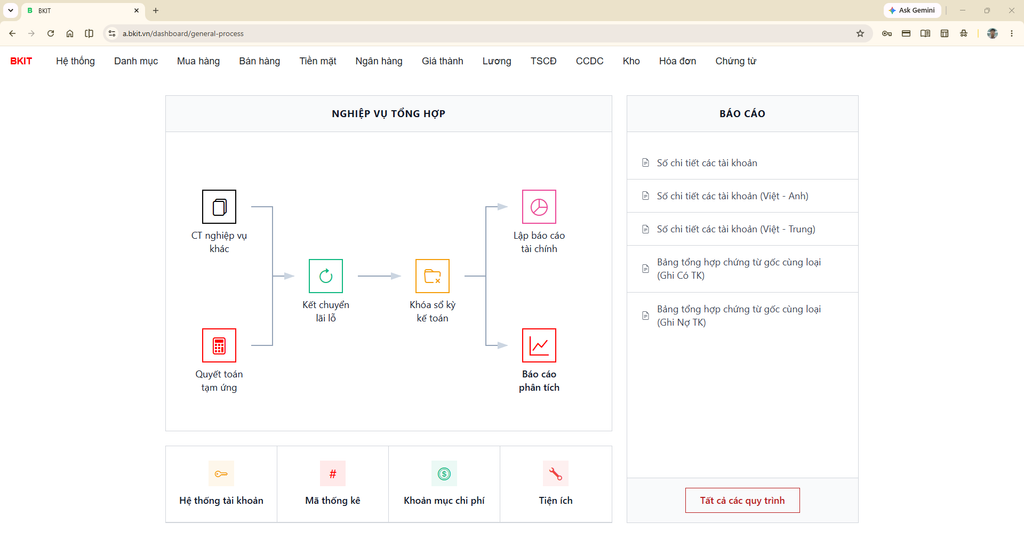Open the Báo cáo phân tích chart icon
The image size is (1024, 550).
coord(539,345)
